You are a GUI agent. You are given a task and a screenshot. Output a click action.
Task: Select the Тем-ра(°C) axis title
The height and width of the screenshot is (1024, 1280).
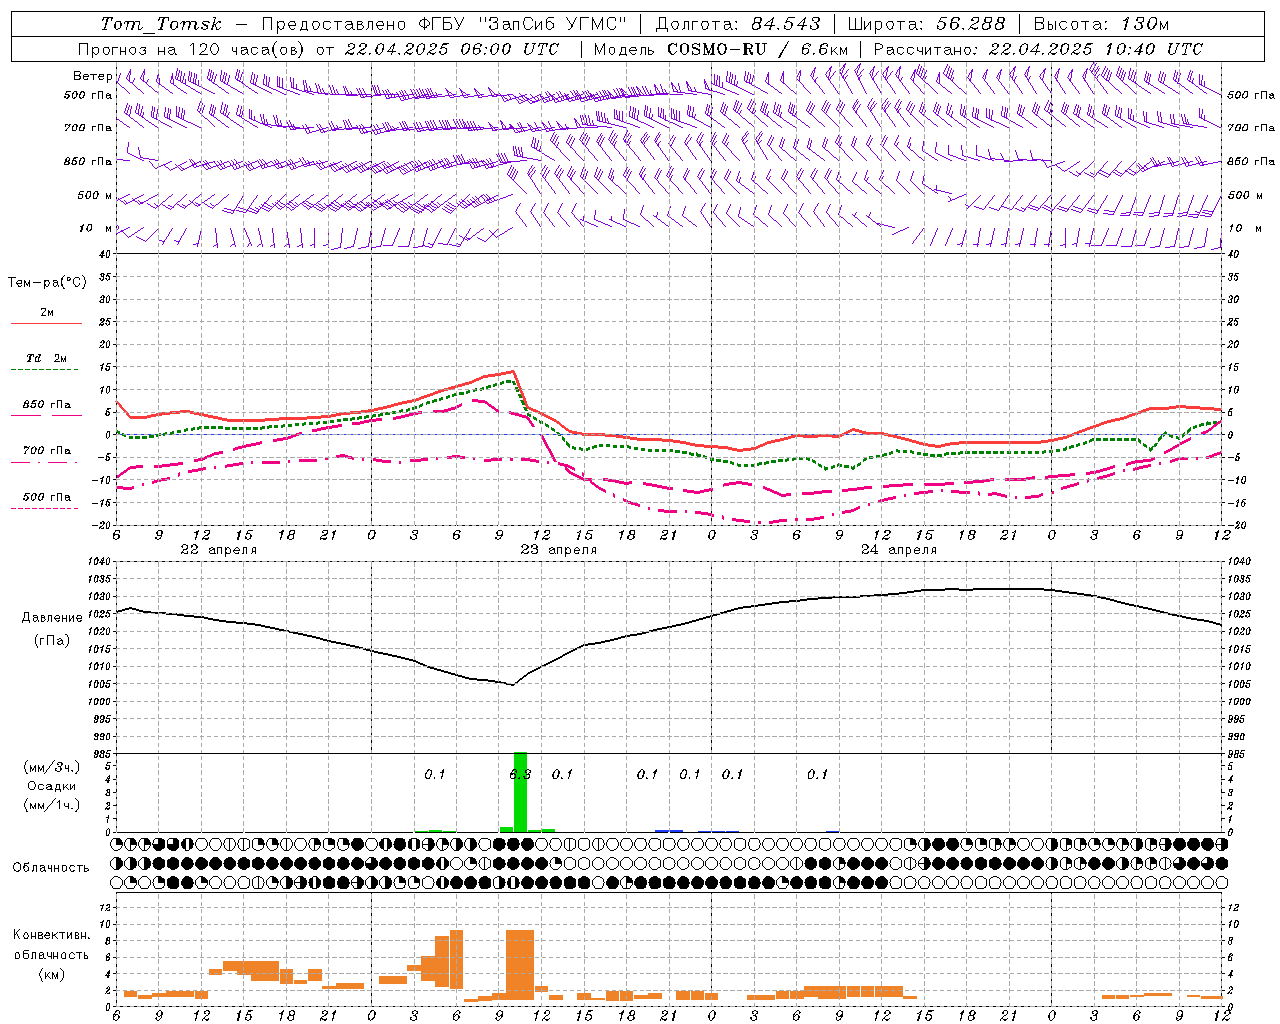(47, 283)
